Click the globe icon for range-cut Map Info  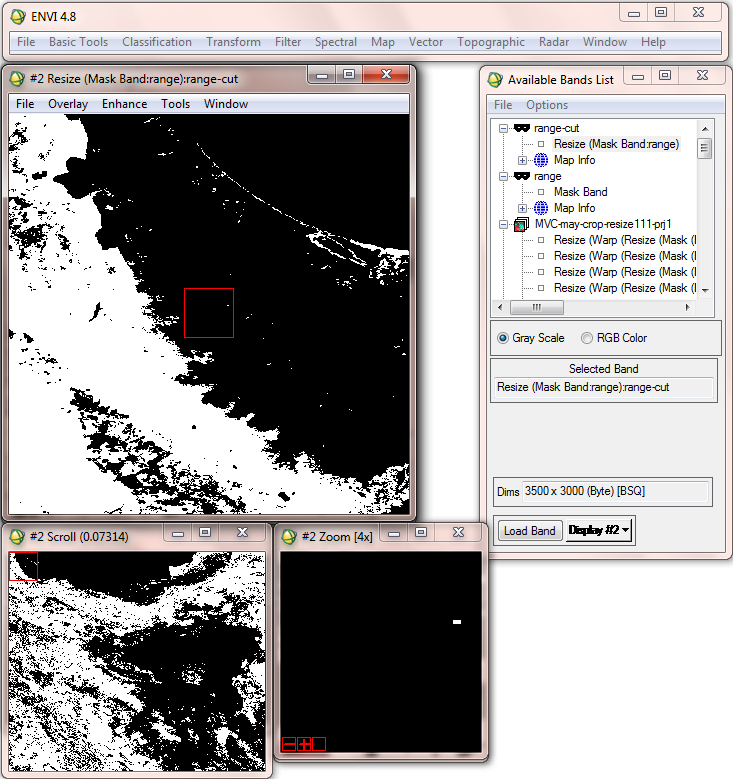(541, 160)
